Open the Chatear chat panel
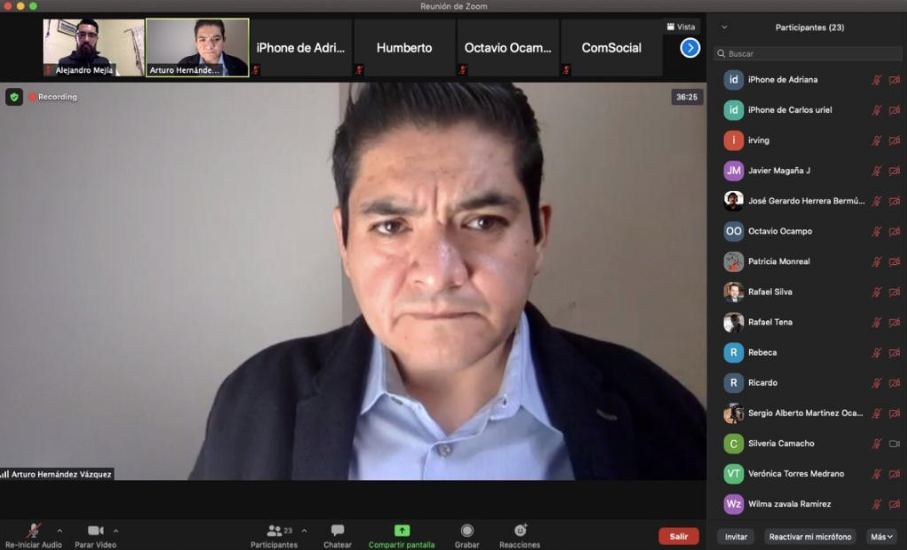The height and width of the screenshot is (550, 907). coord(337,531)
